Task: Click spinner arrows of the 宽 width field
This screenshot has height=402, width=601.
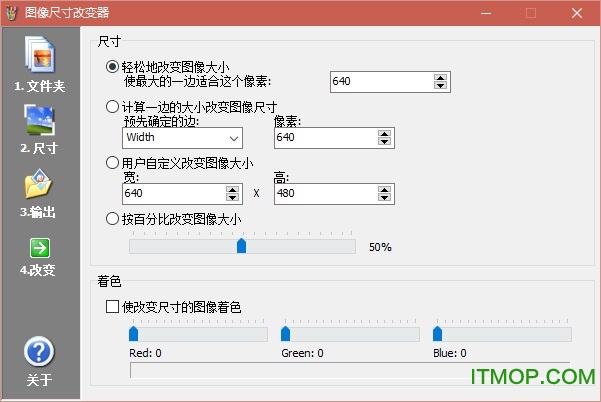Action: (235, 193)
